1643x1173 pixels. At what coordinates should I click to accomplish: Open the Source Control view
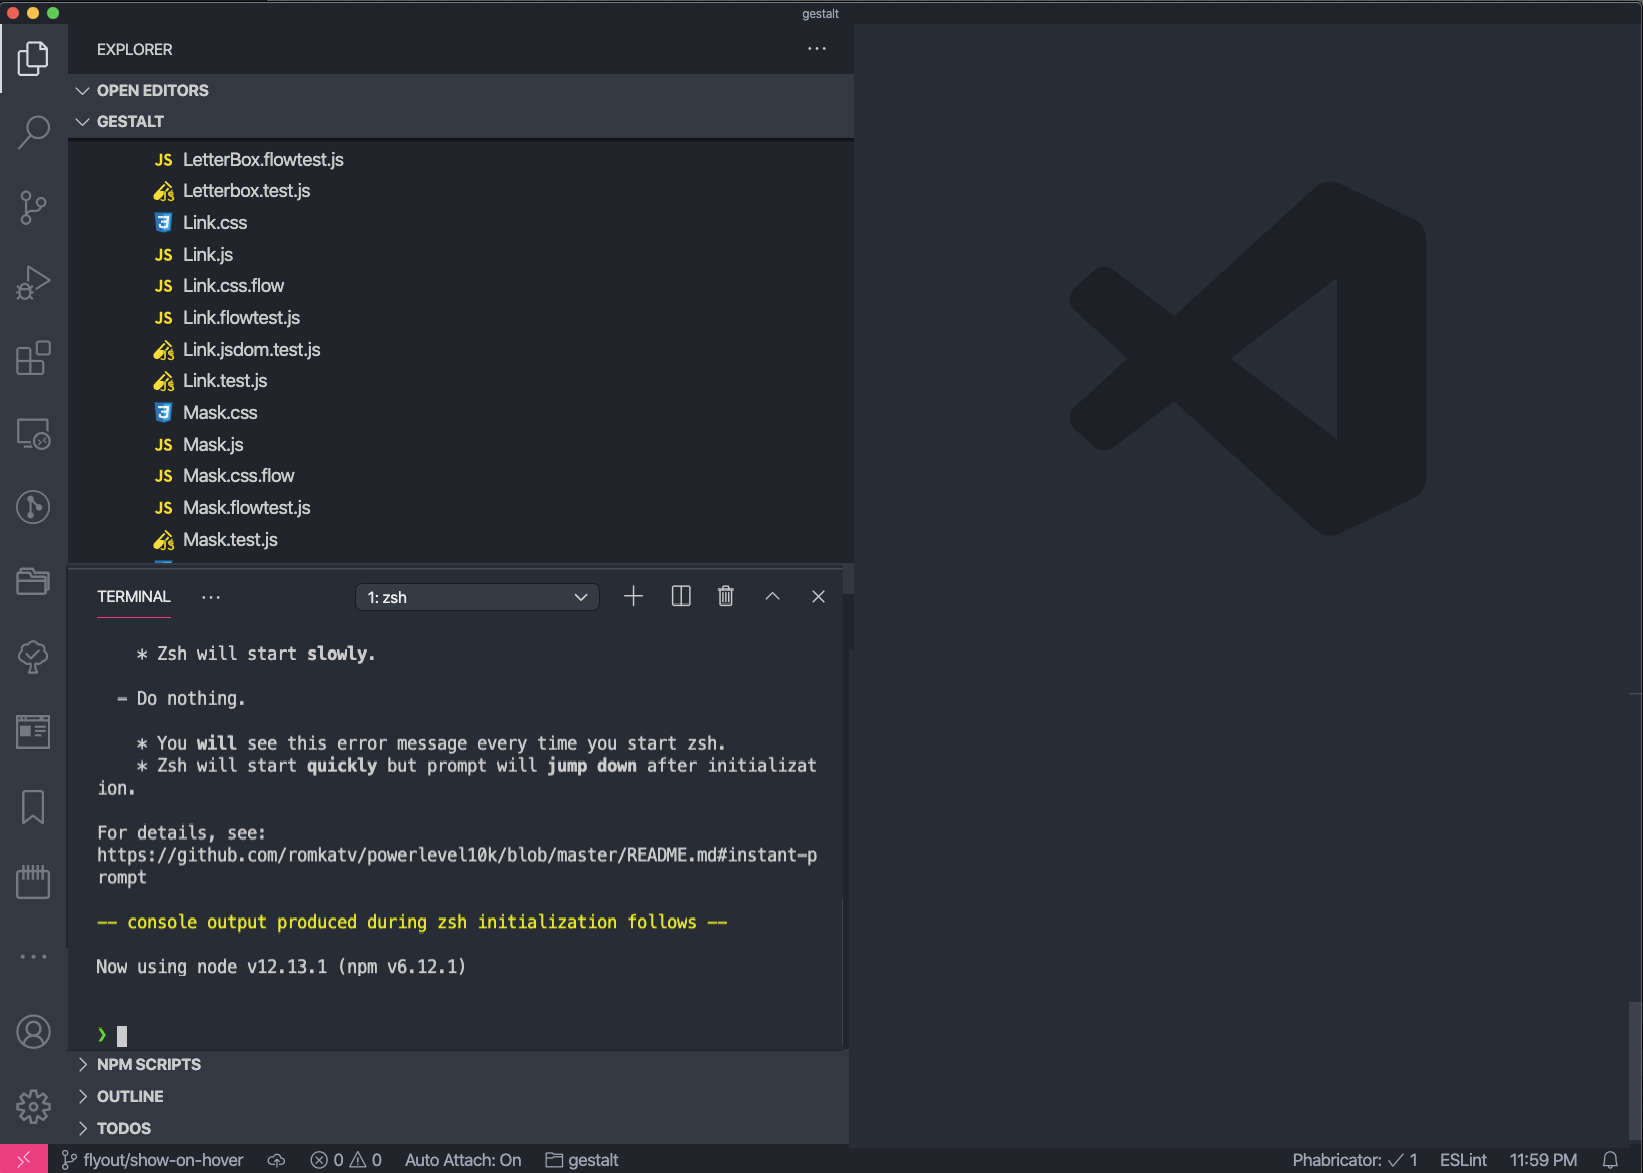point(33,208)
